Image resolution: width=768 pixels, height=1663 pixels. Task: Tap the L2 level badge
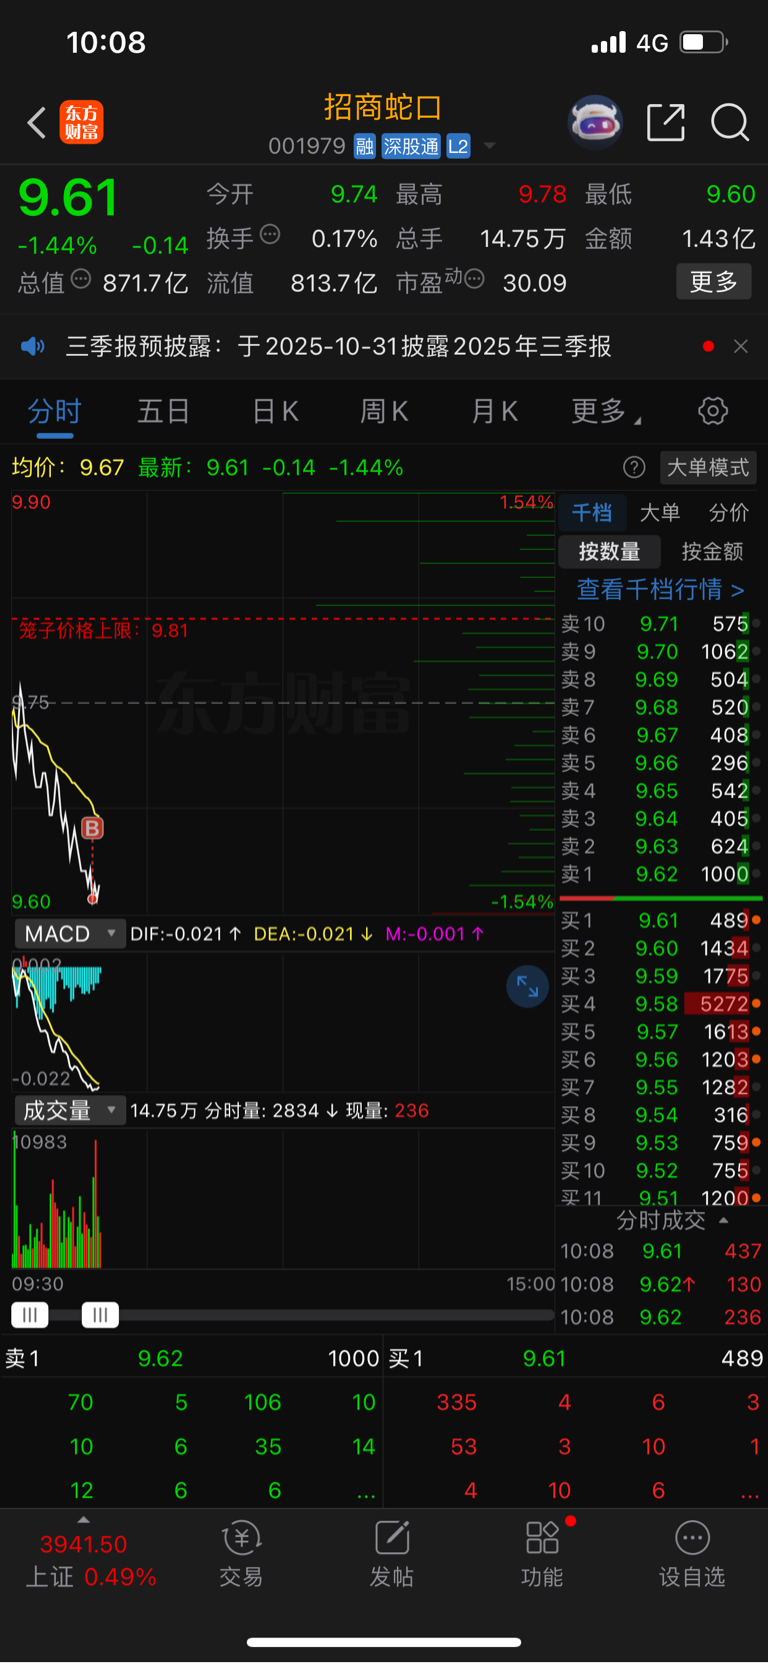(x=458, y=147)
